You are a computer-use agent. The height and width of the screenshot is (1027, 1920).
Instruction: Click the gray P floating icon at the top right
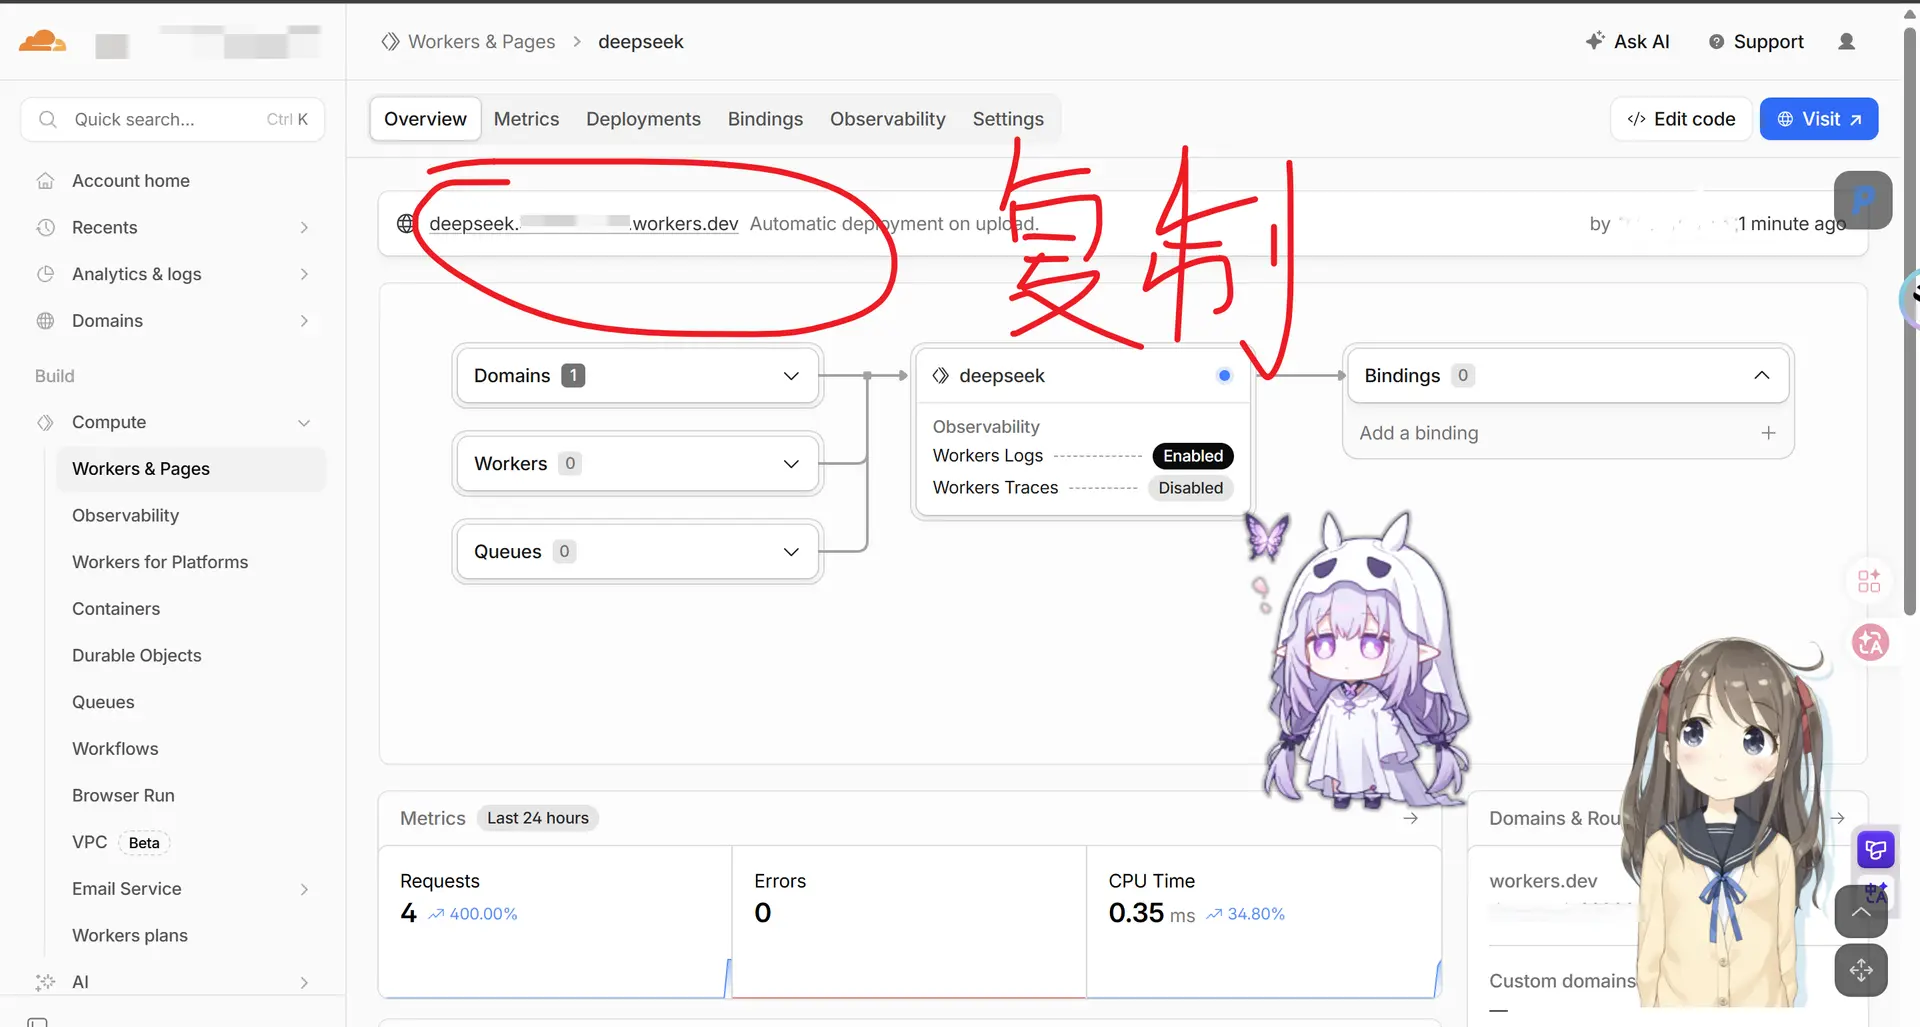click(x=1863, y=200)
